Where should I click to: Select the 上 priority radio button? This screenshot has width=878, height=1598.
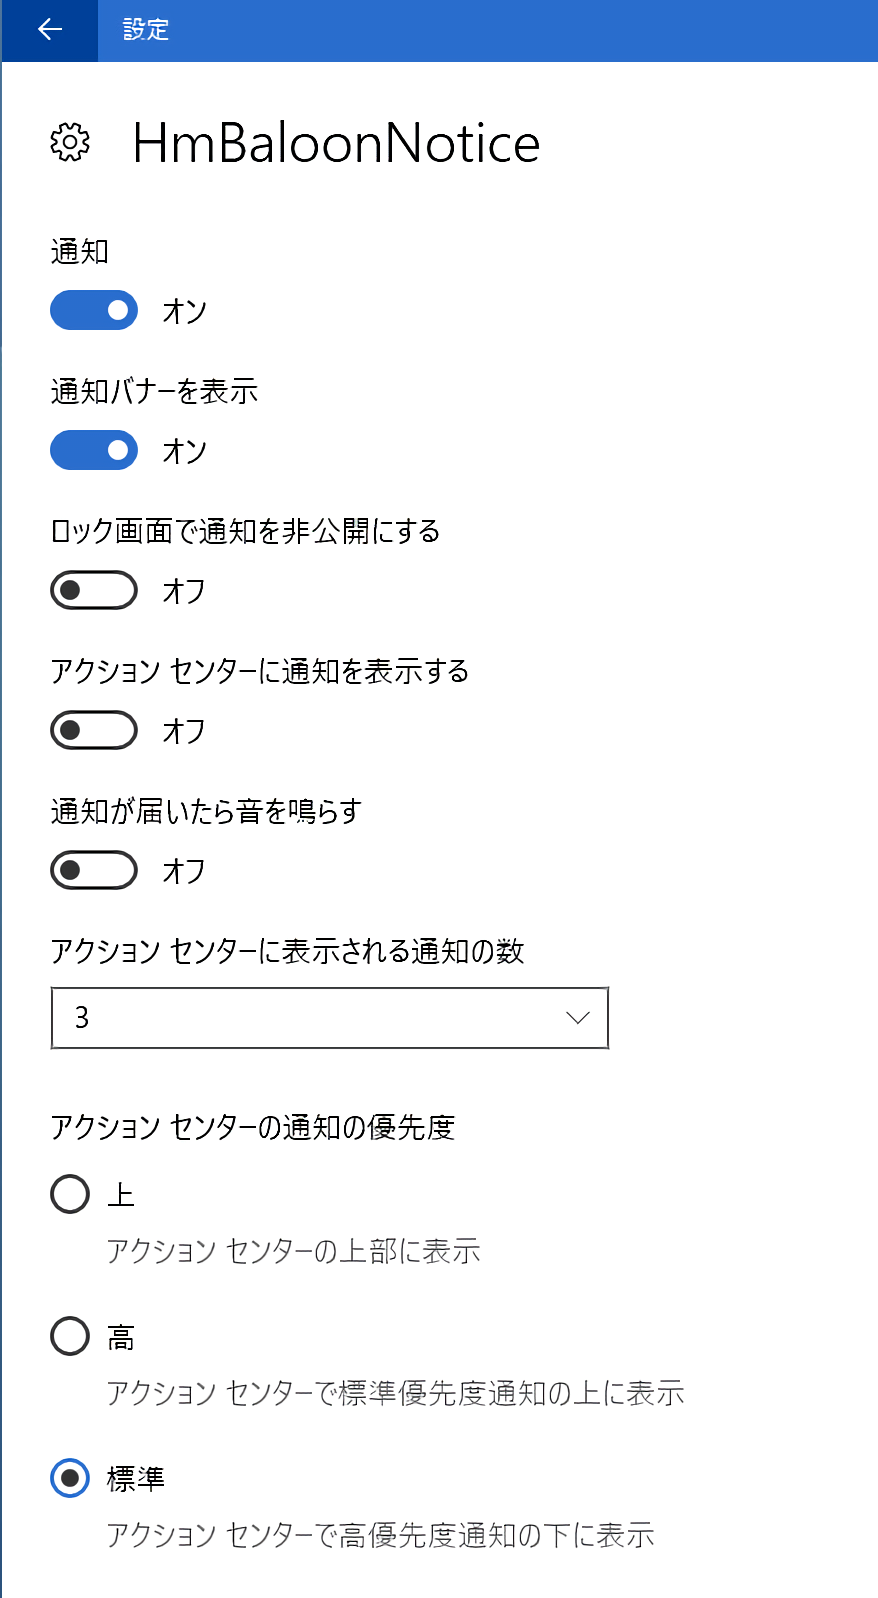pyautogui.click(x=70, y=1194)
